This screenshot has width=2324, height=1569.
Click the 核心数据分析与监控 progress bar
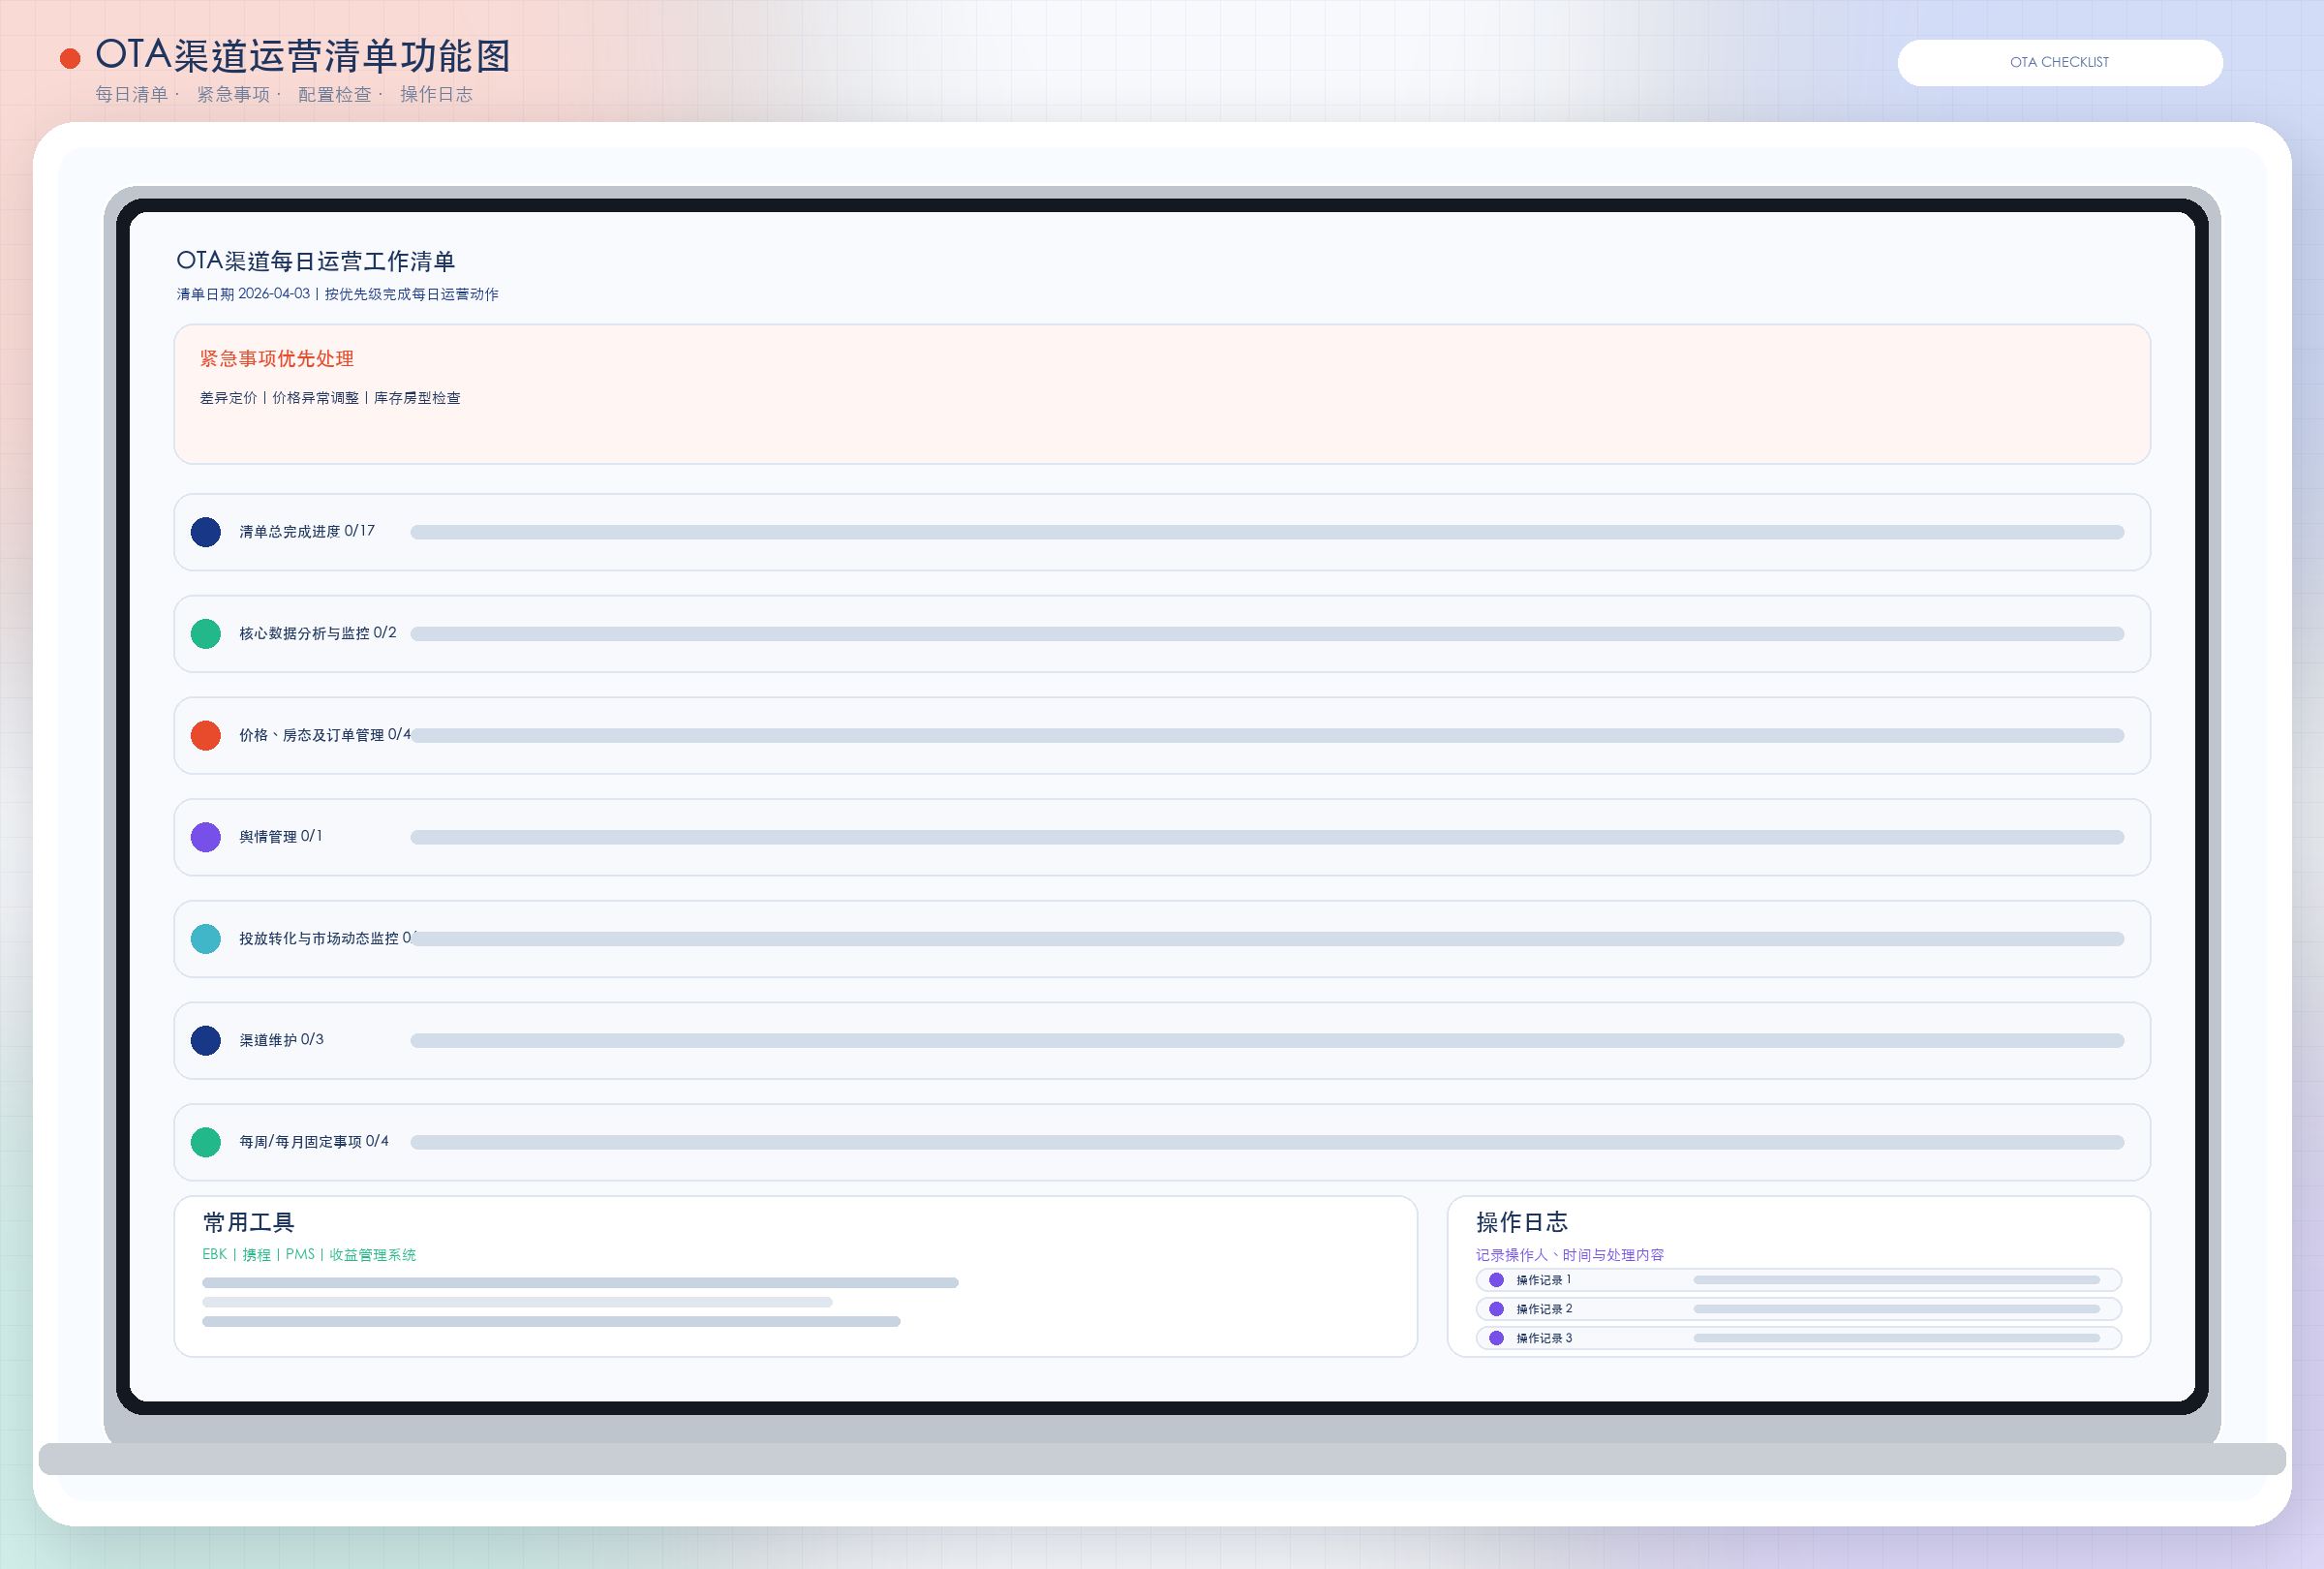pos(1267,634)
